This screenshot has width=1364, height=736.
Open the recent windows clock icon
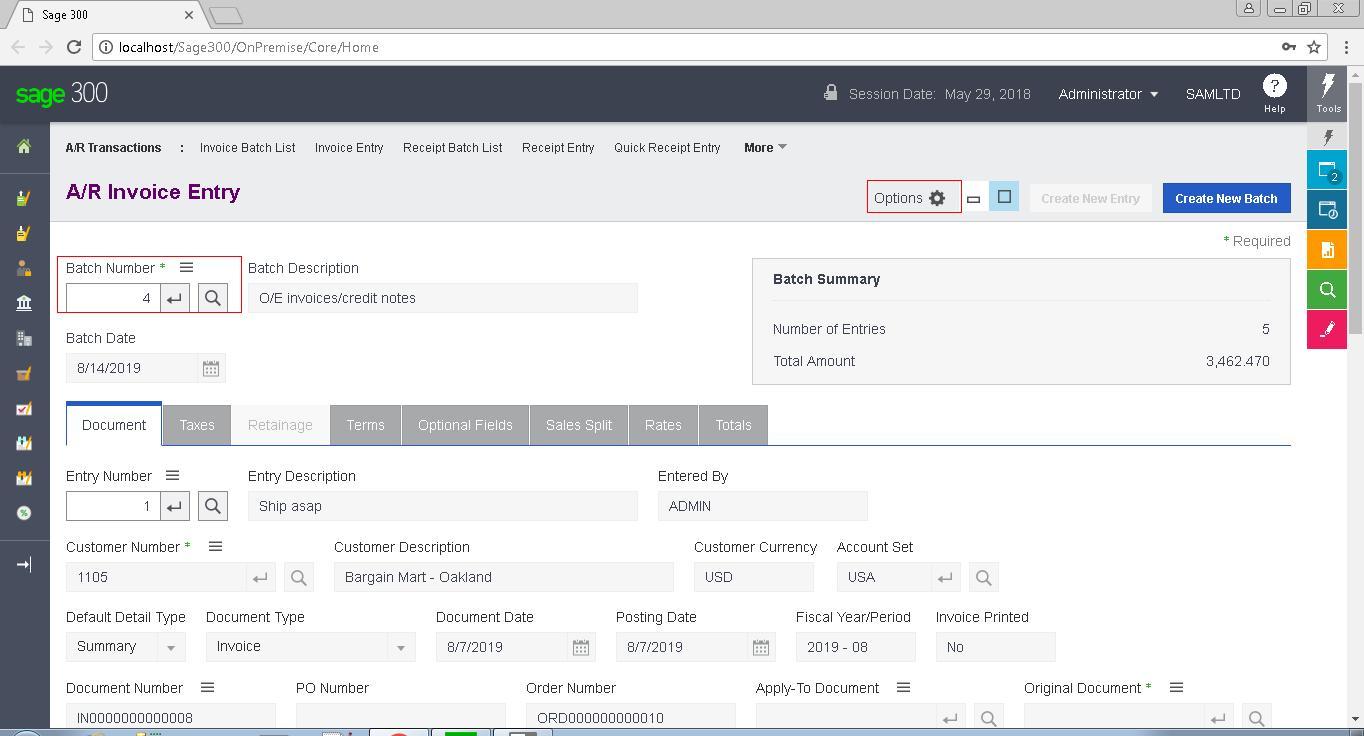pyautogui.click(x=1327, y=210)
